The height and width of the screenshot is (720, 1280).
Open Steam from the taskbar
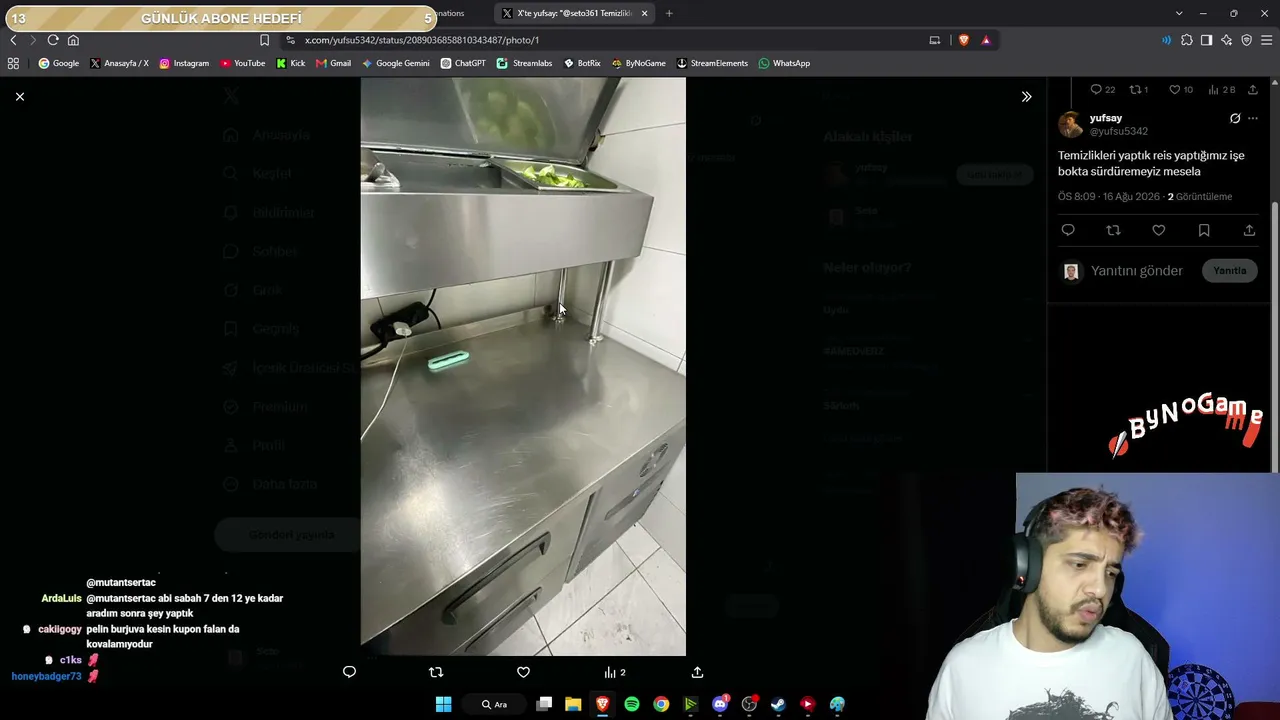point(778,704)
